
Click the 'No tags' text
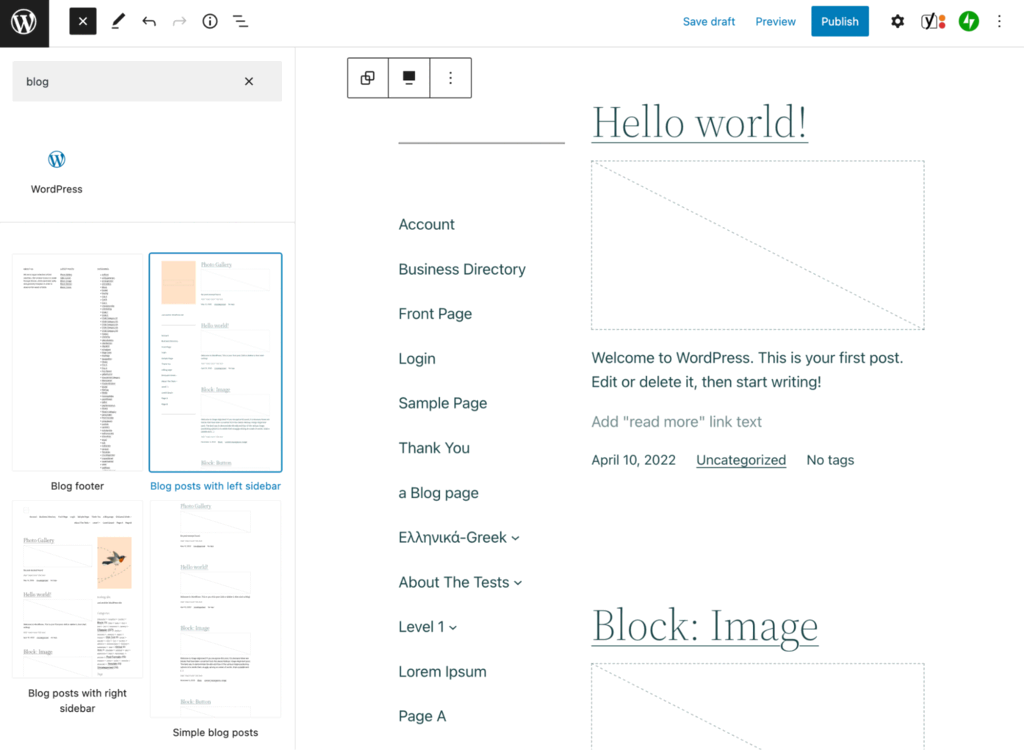[830, 460]
